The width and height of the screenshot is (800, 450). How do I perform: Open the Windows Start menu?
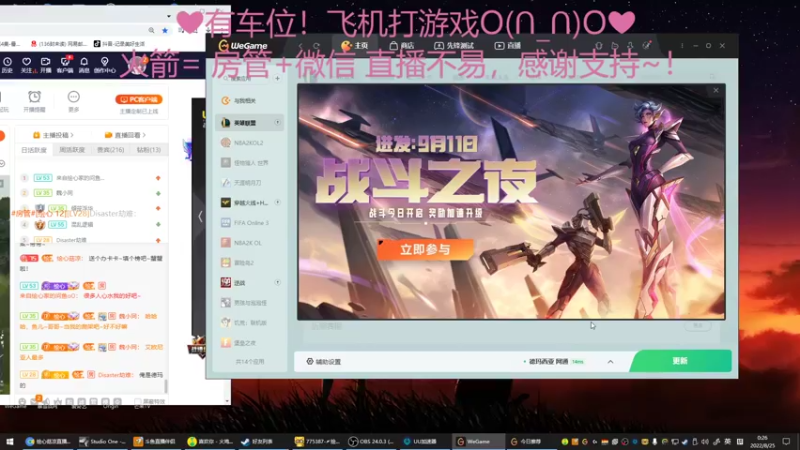tap(10, 441)
